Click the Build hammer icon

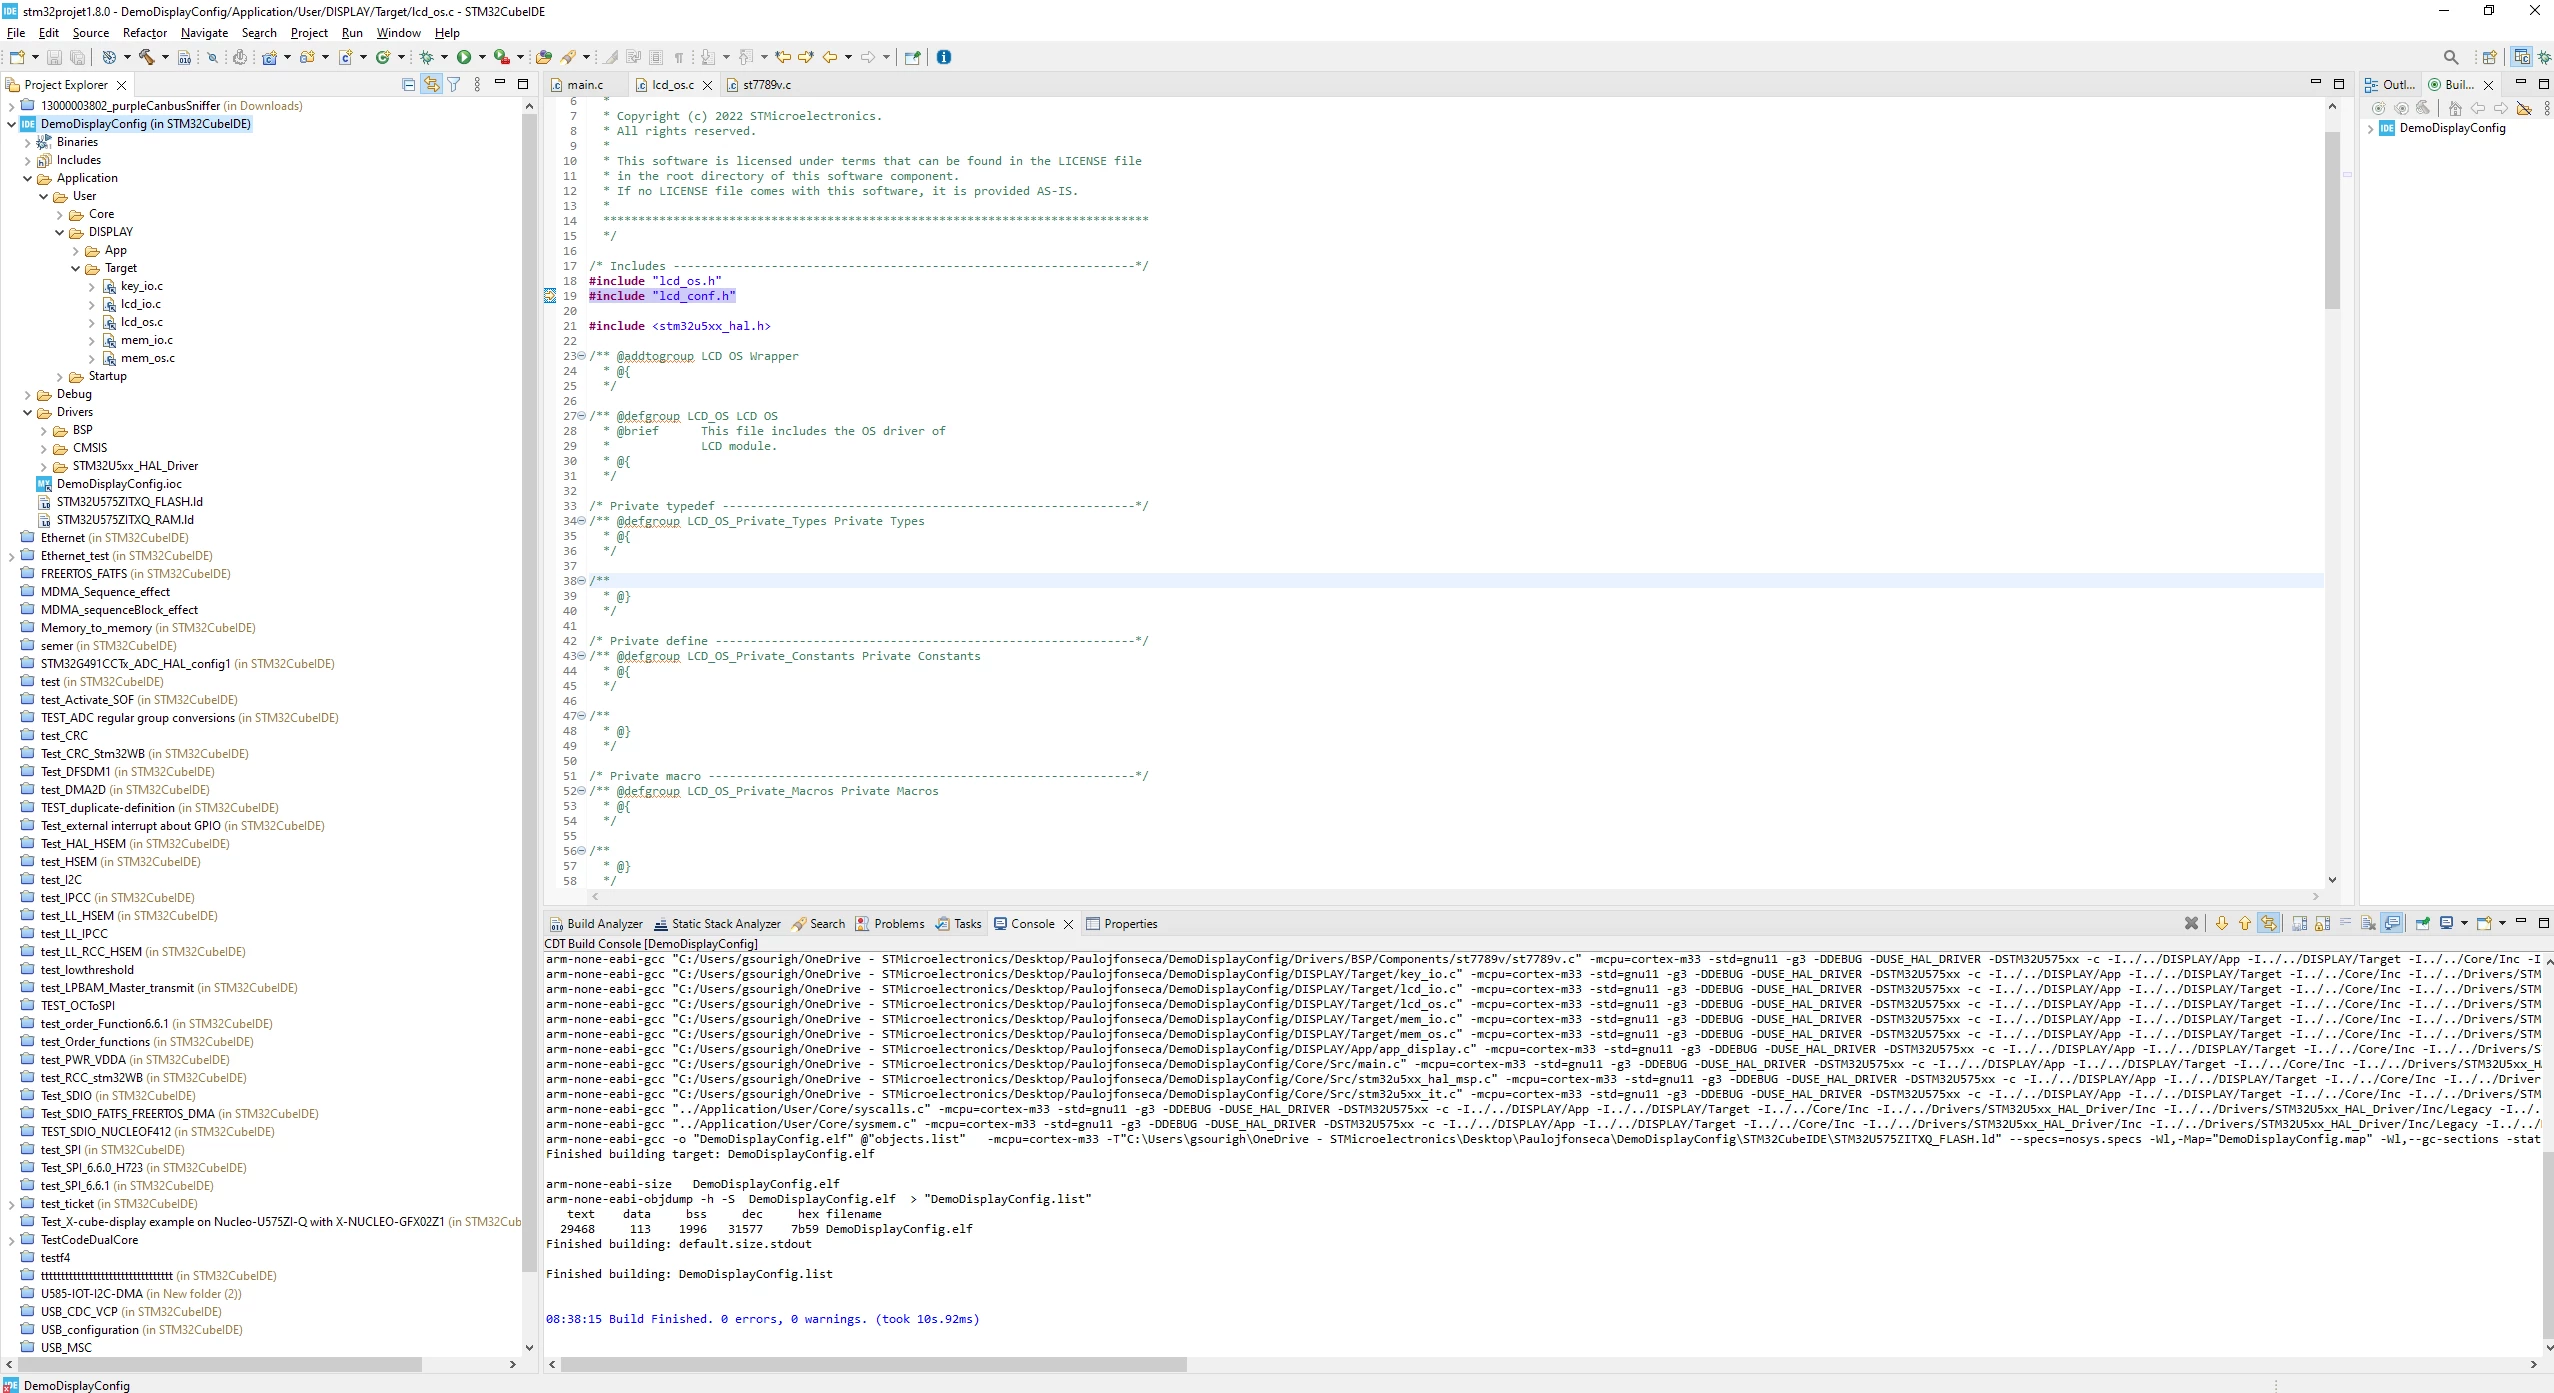[x=147, y=57]
